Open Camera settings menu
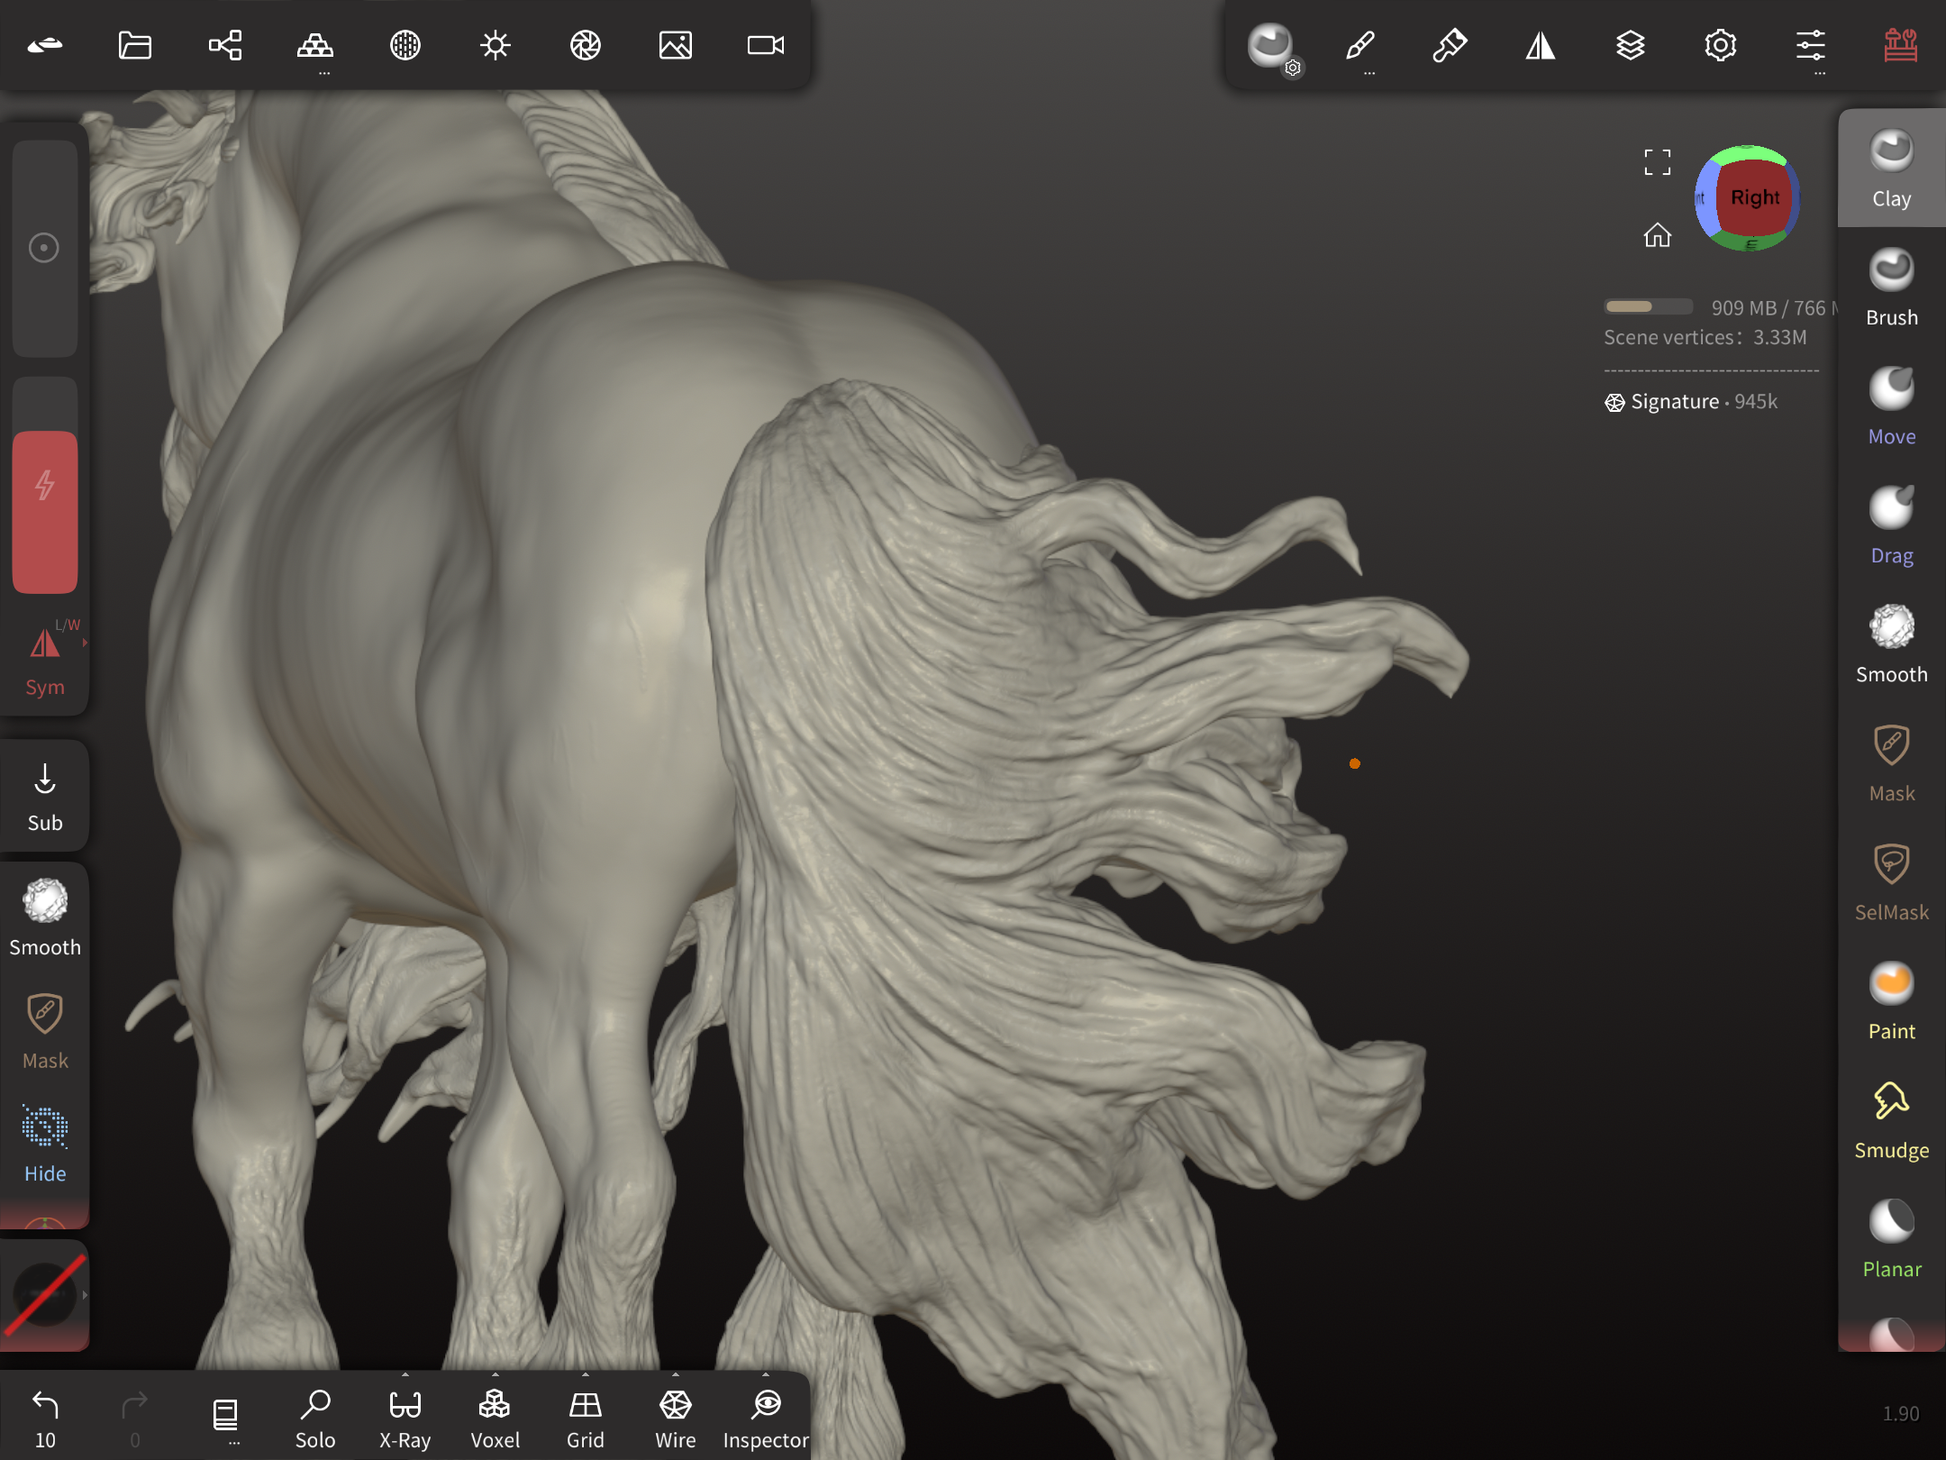The image size is (1946, 1460). coord(766,45)
